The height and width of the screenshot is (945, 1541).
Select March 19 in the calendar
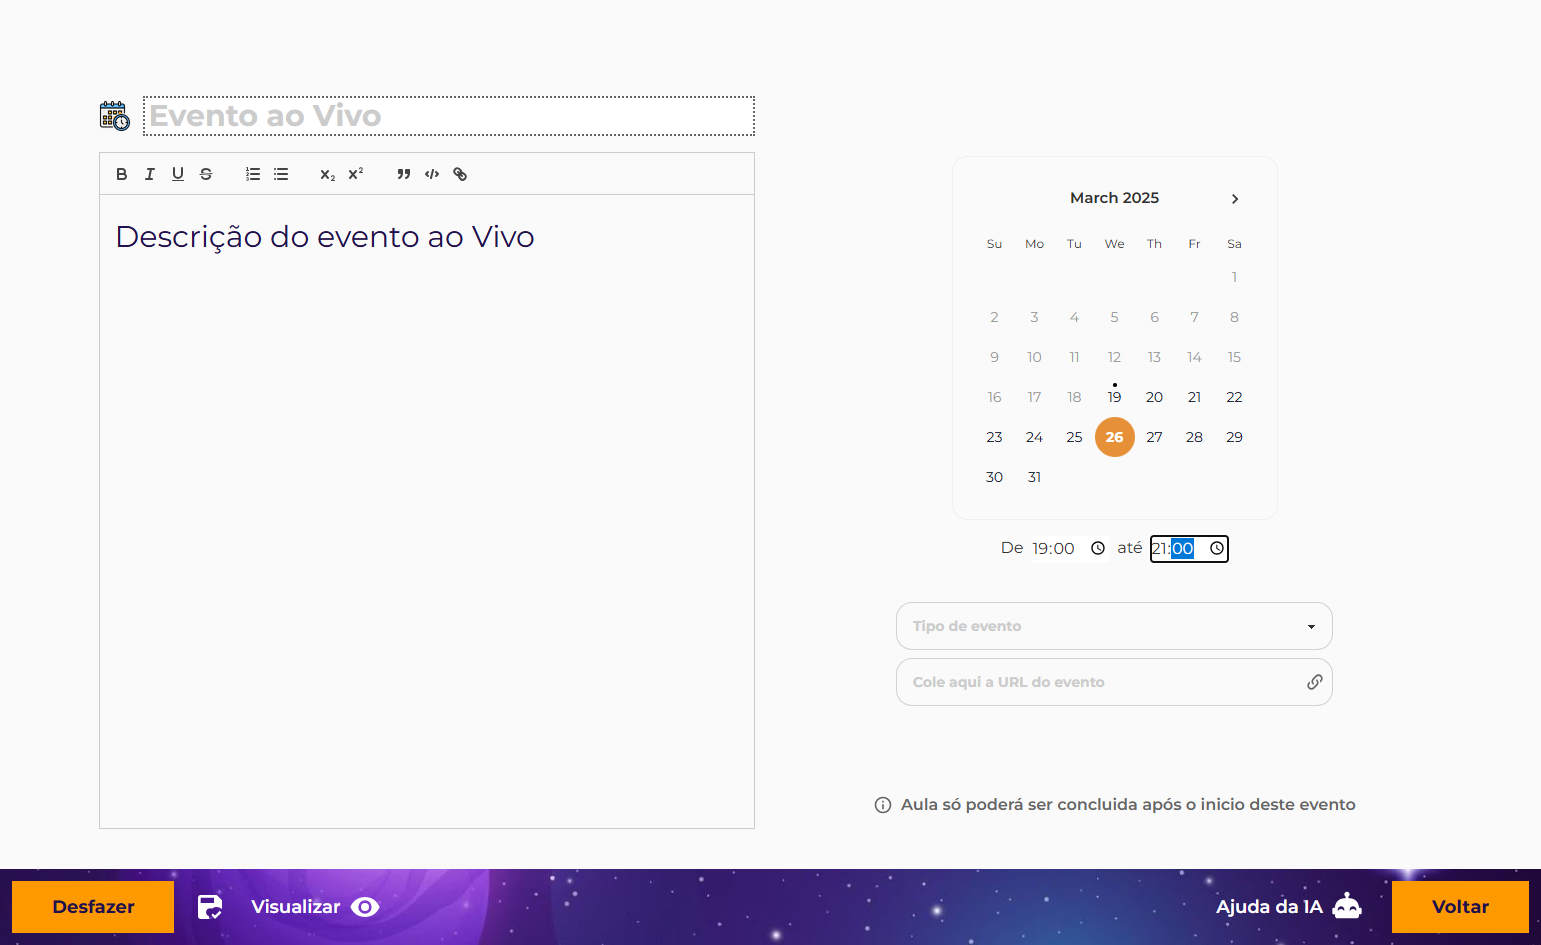pyautogui.click(x=1114, y=397)
